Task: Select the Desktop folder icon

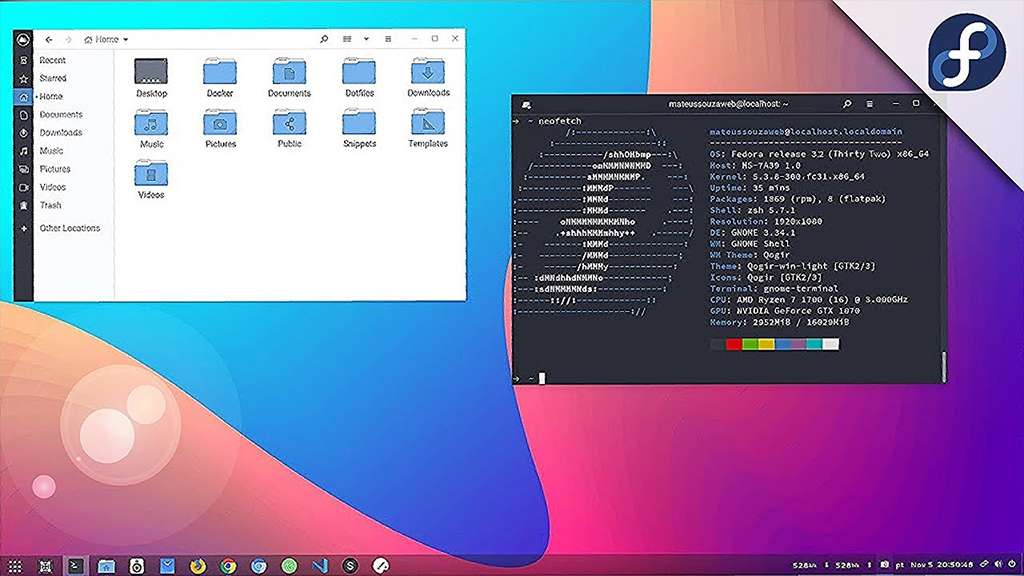Action: 152,78
